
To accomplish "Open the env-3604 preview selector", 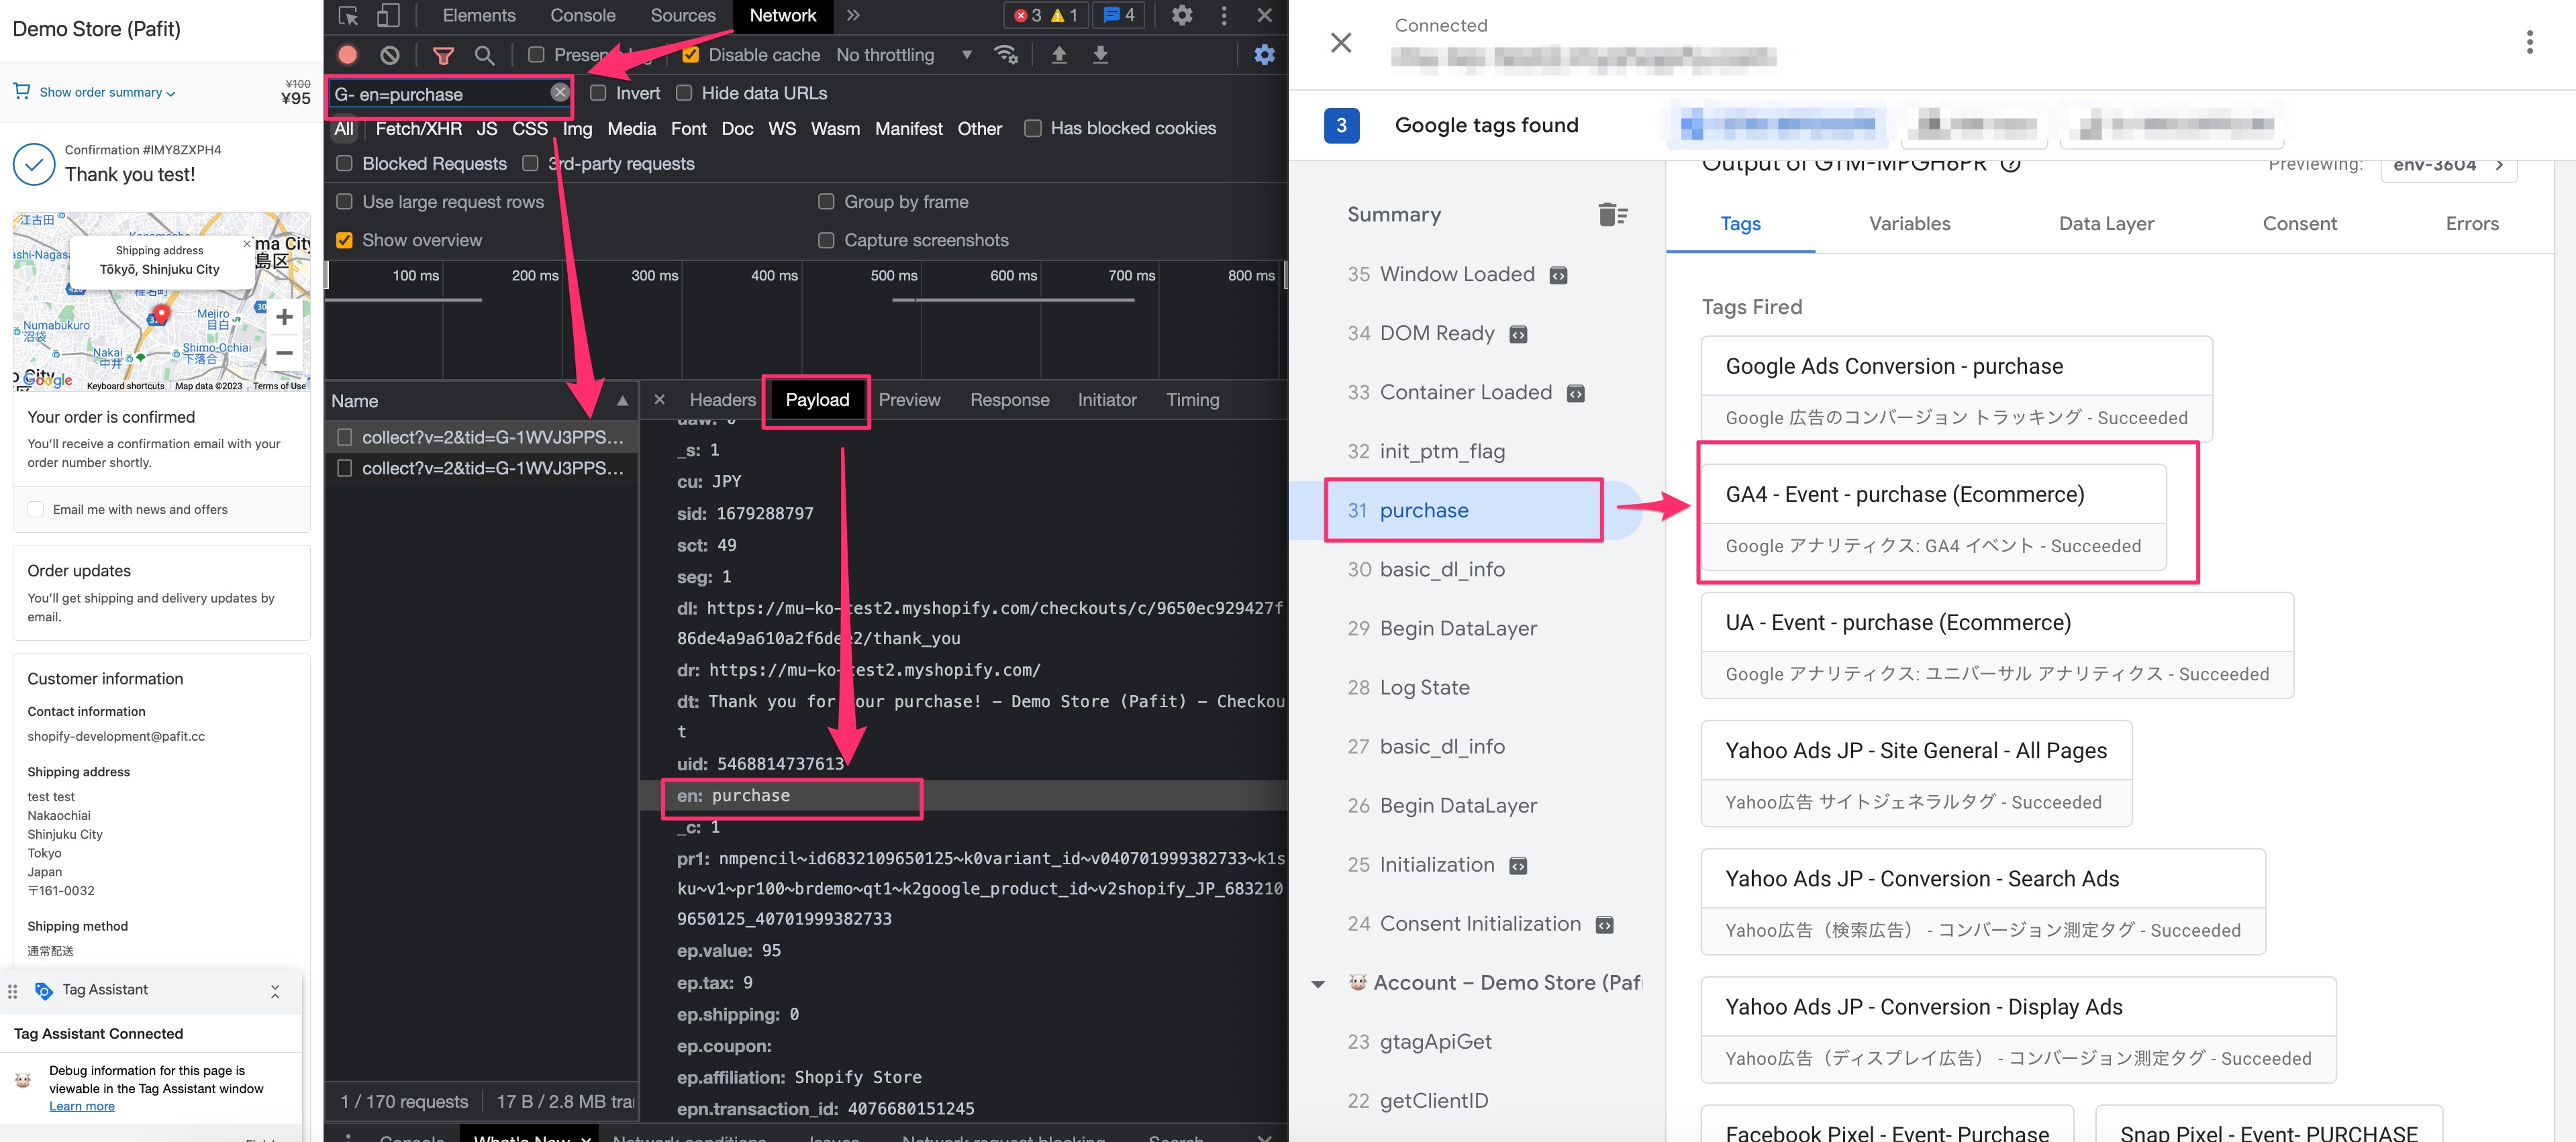I will pos(2448,164).
